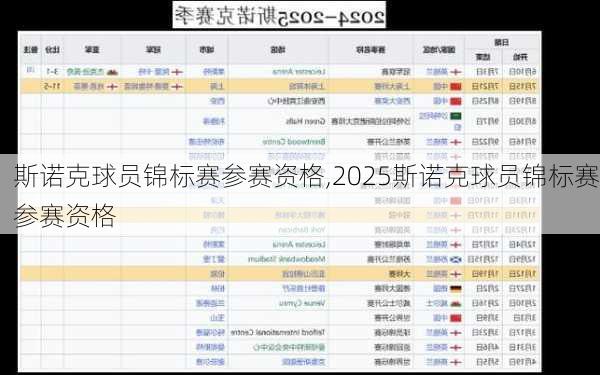
Task: Click the Saudi Arabia flag icon
Action: (x=456, y=116)
